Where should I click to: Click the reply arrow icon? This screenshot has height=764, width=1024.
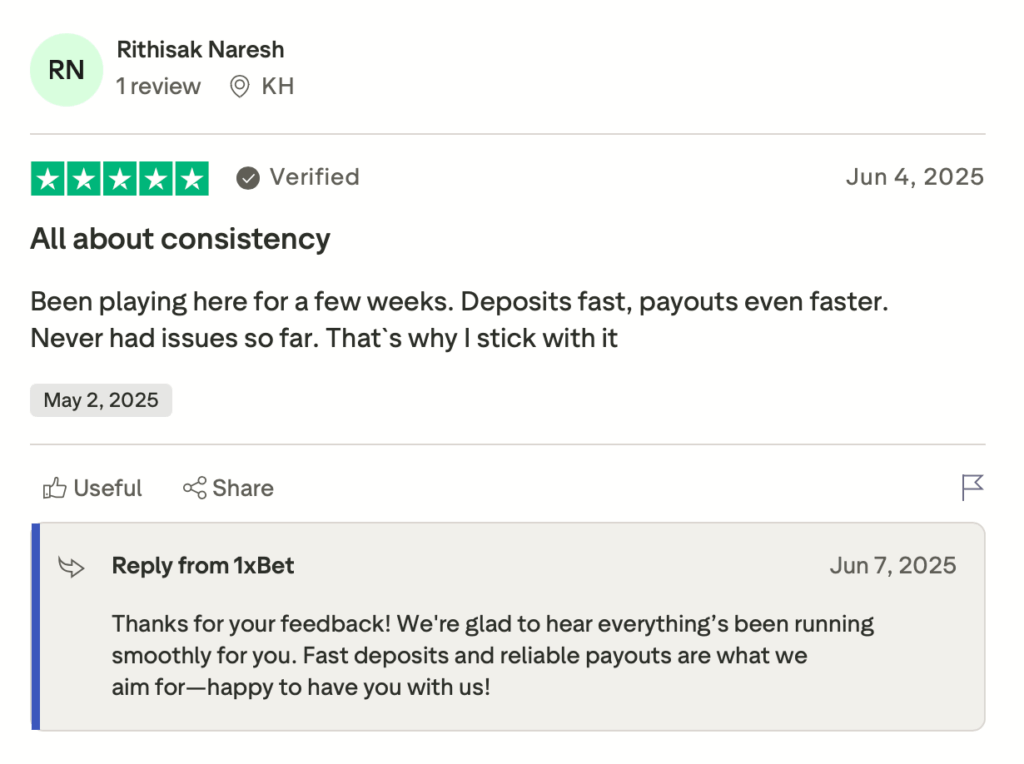pos(72,567)
